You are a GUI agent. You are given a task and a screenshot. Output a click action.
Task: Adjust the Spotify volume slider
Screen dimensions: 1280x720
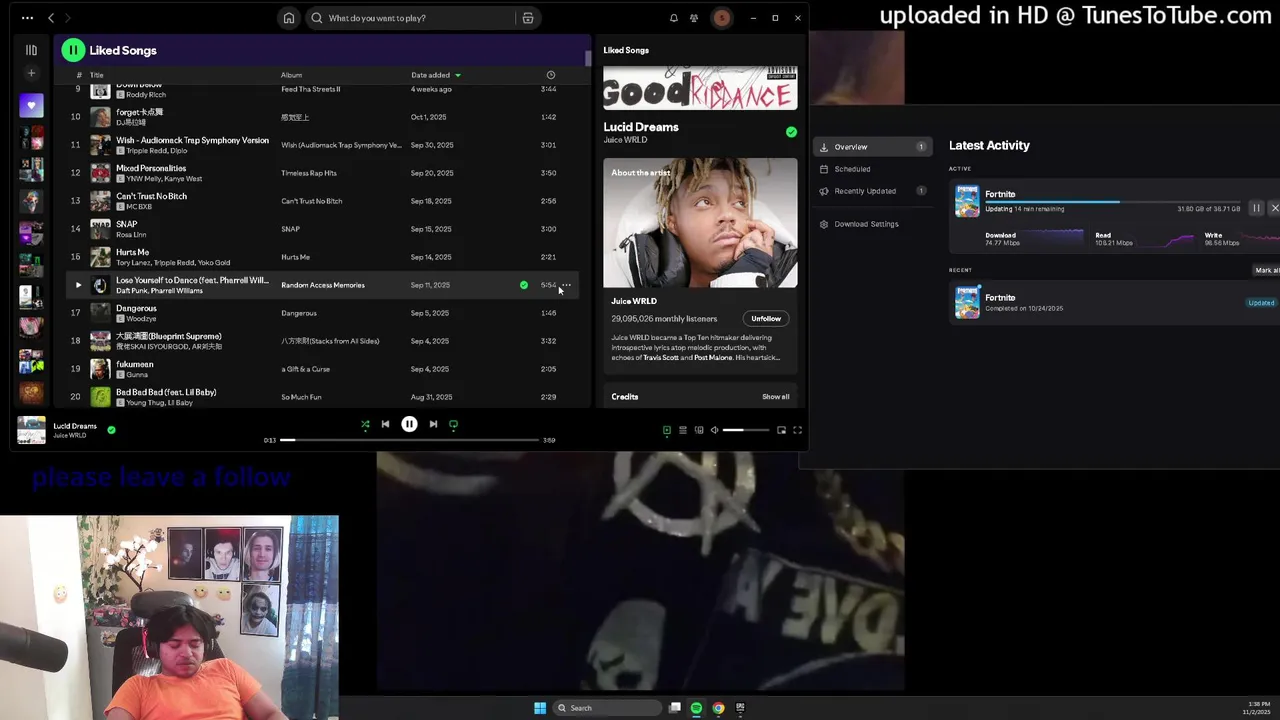pyautogui.click(x=746, y=430)
